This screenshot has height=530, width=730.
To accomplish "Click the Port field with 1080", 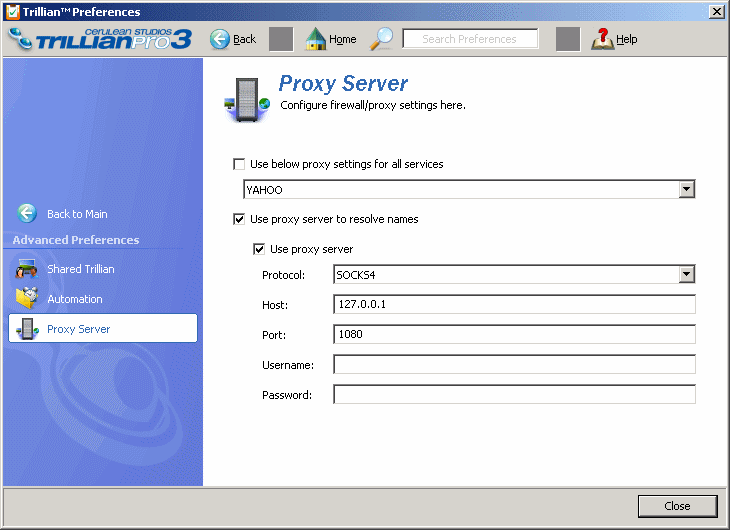I will [x=514, y=334].
